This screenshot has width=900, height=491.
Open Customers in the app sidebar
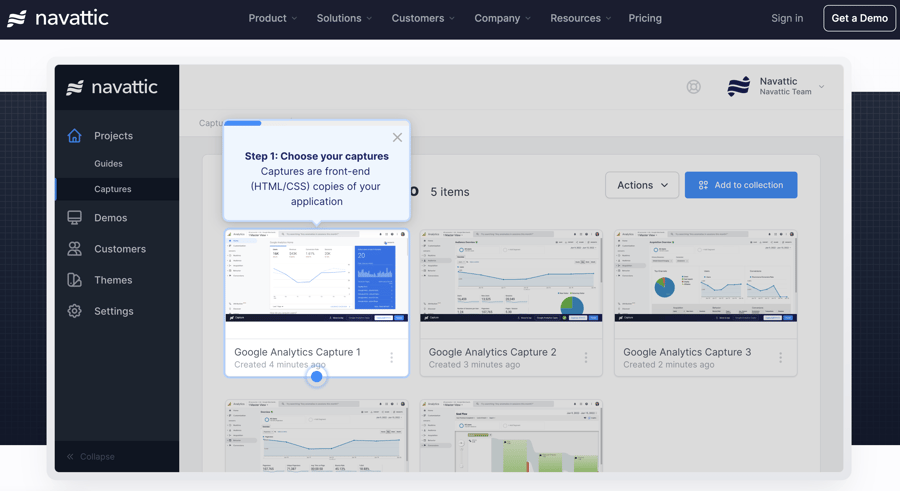pos(119,249)
